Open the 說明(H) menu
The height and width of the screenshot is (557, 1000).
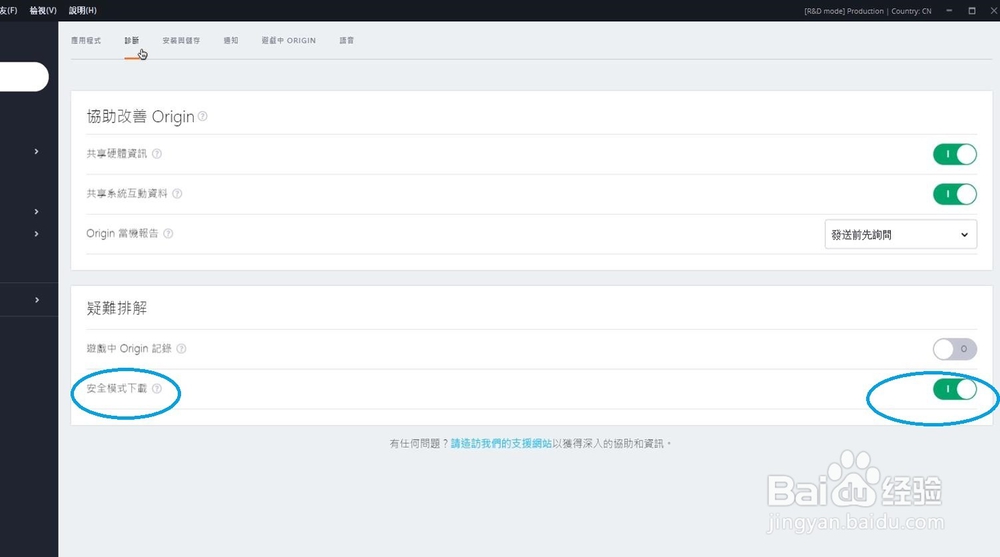click(83, 10)
